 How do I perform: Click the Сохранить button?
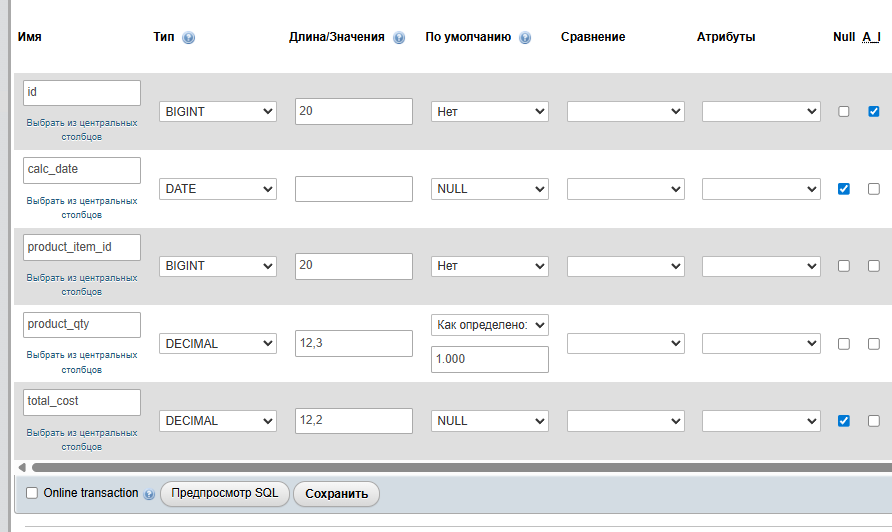[337, 494]
